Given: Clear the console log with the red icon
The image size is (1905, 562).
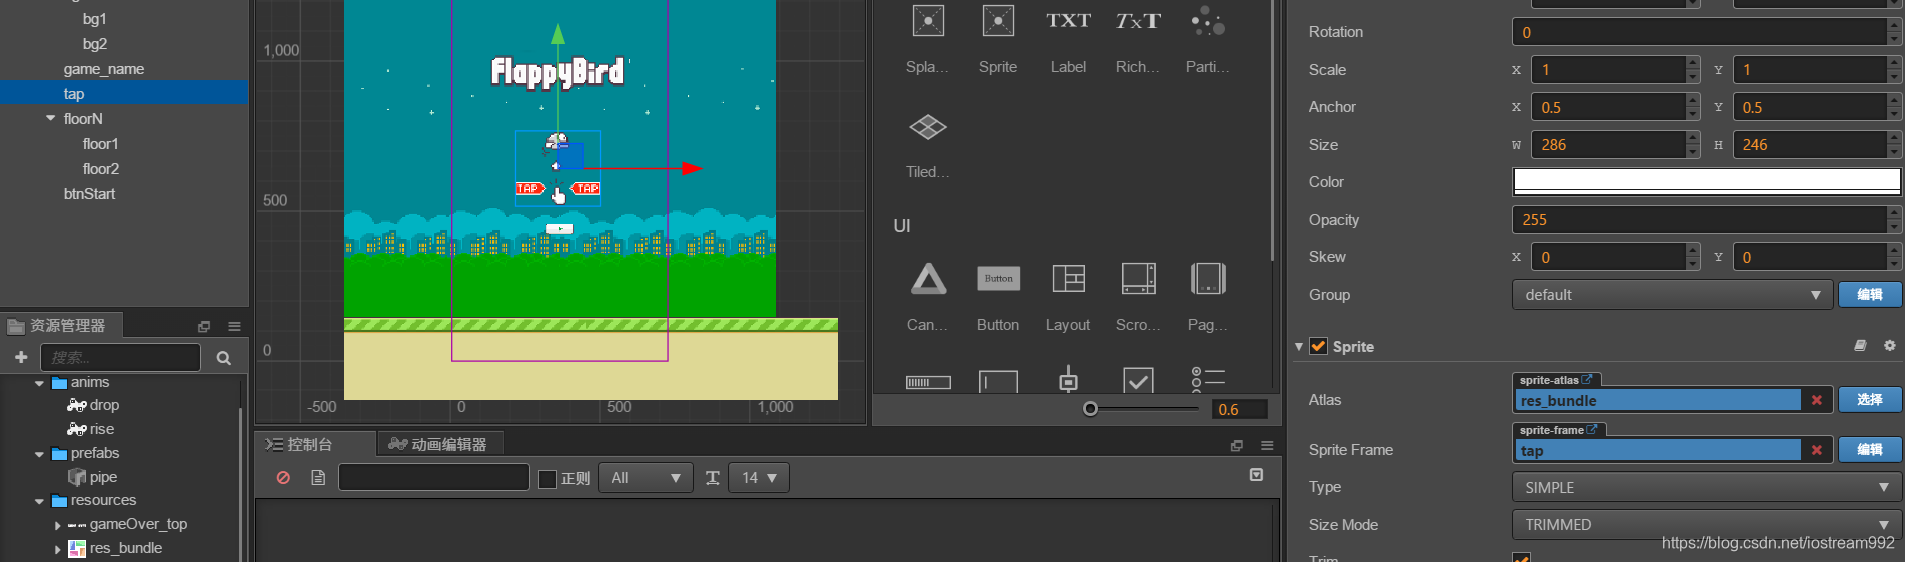Looking at the screenshot, I should coord(283,478).
